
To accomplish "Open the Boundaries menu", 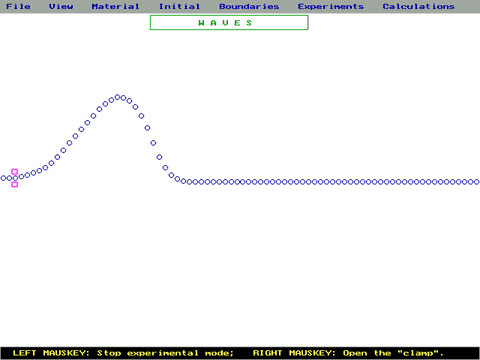I will pos(249,6).
